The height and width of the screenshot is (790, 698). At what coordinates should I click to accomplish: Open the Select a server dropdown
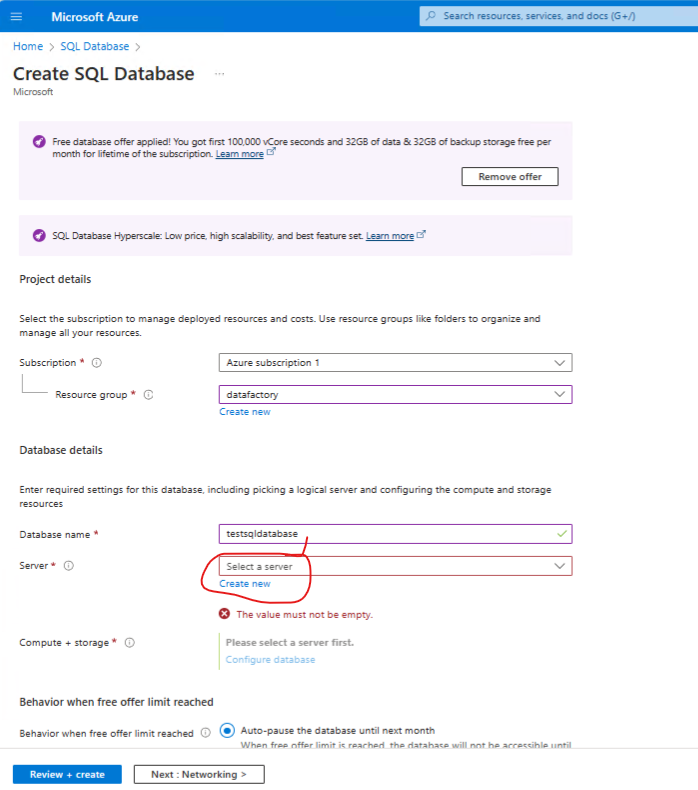[396, 566]
